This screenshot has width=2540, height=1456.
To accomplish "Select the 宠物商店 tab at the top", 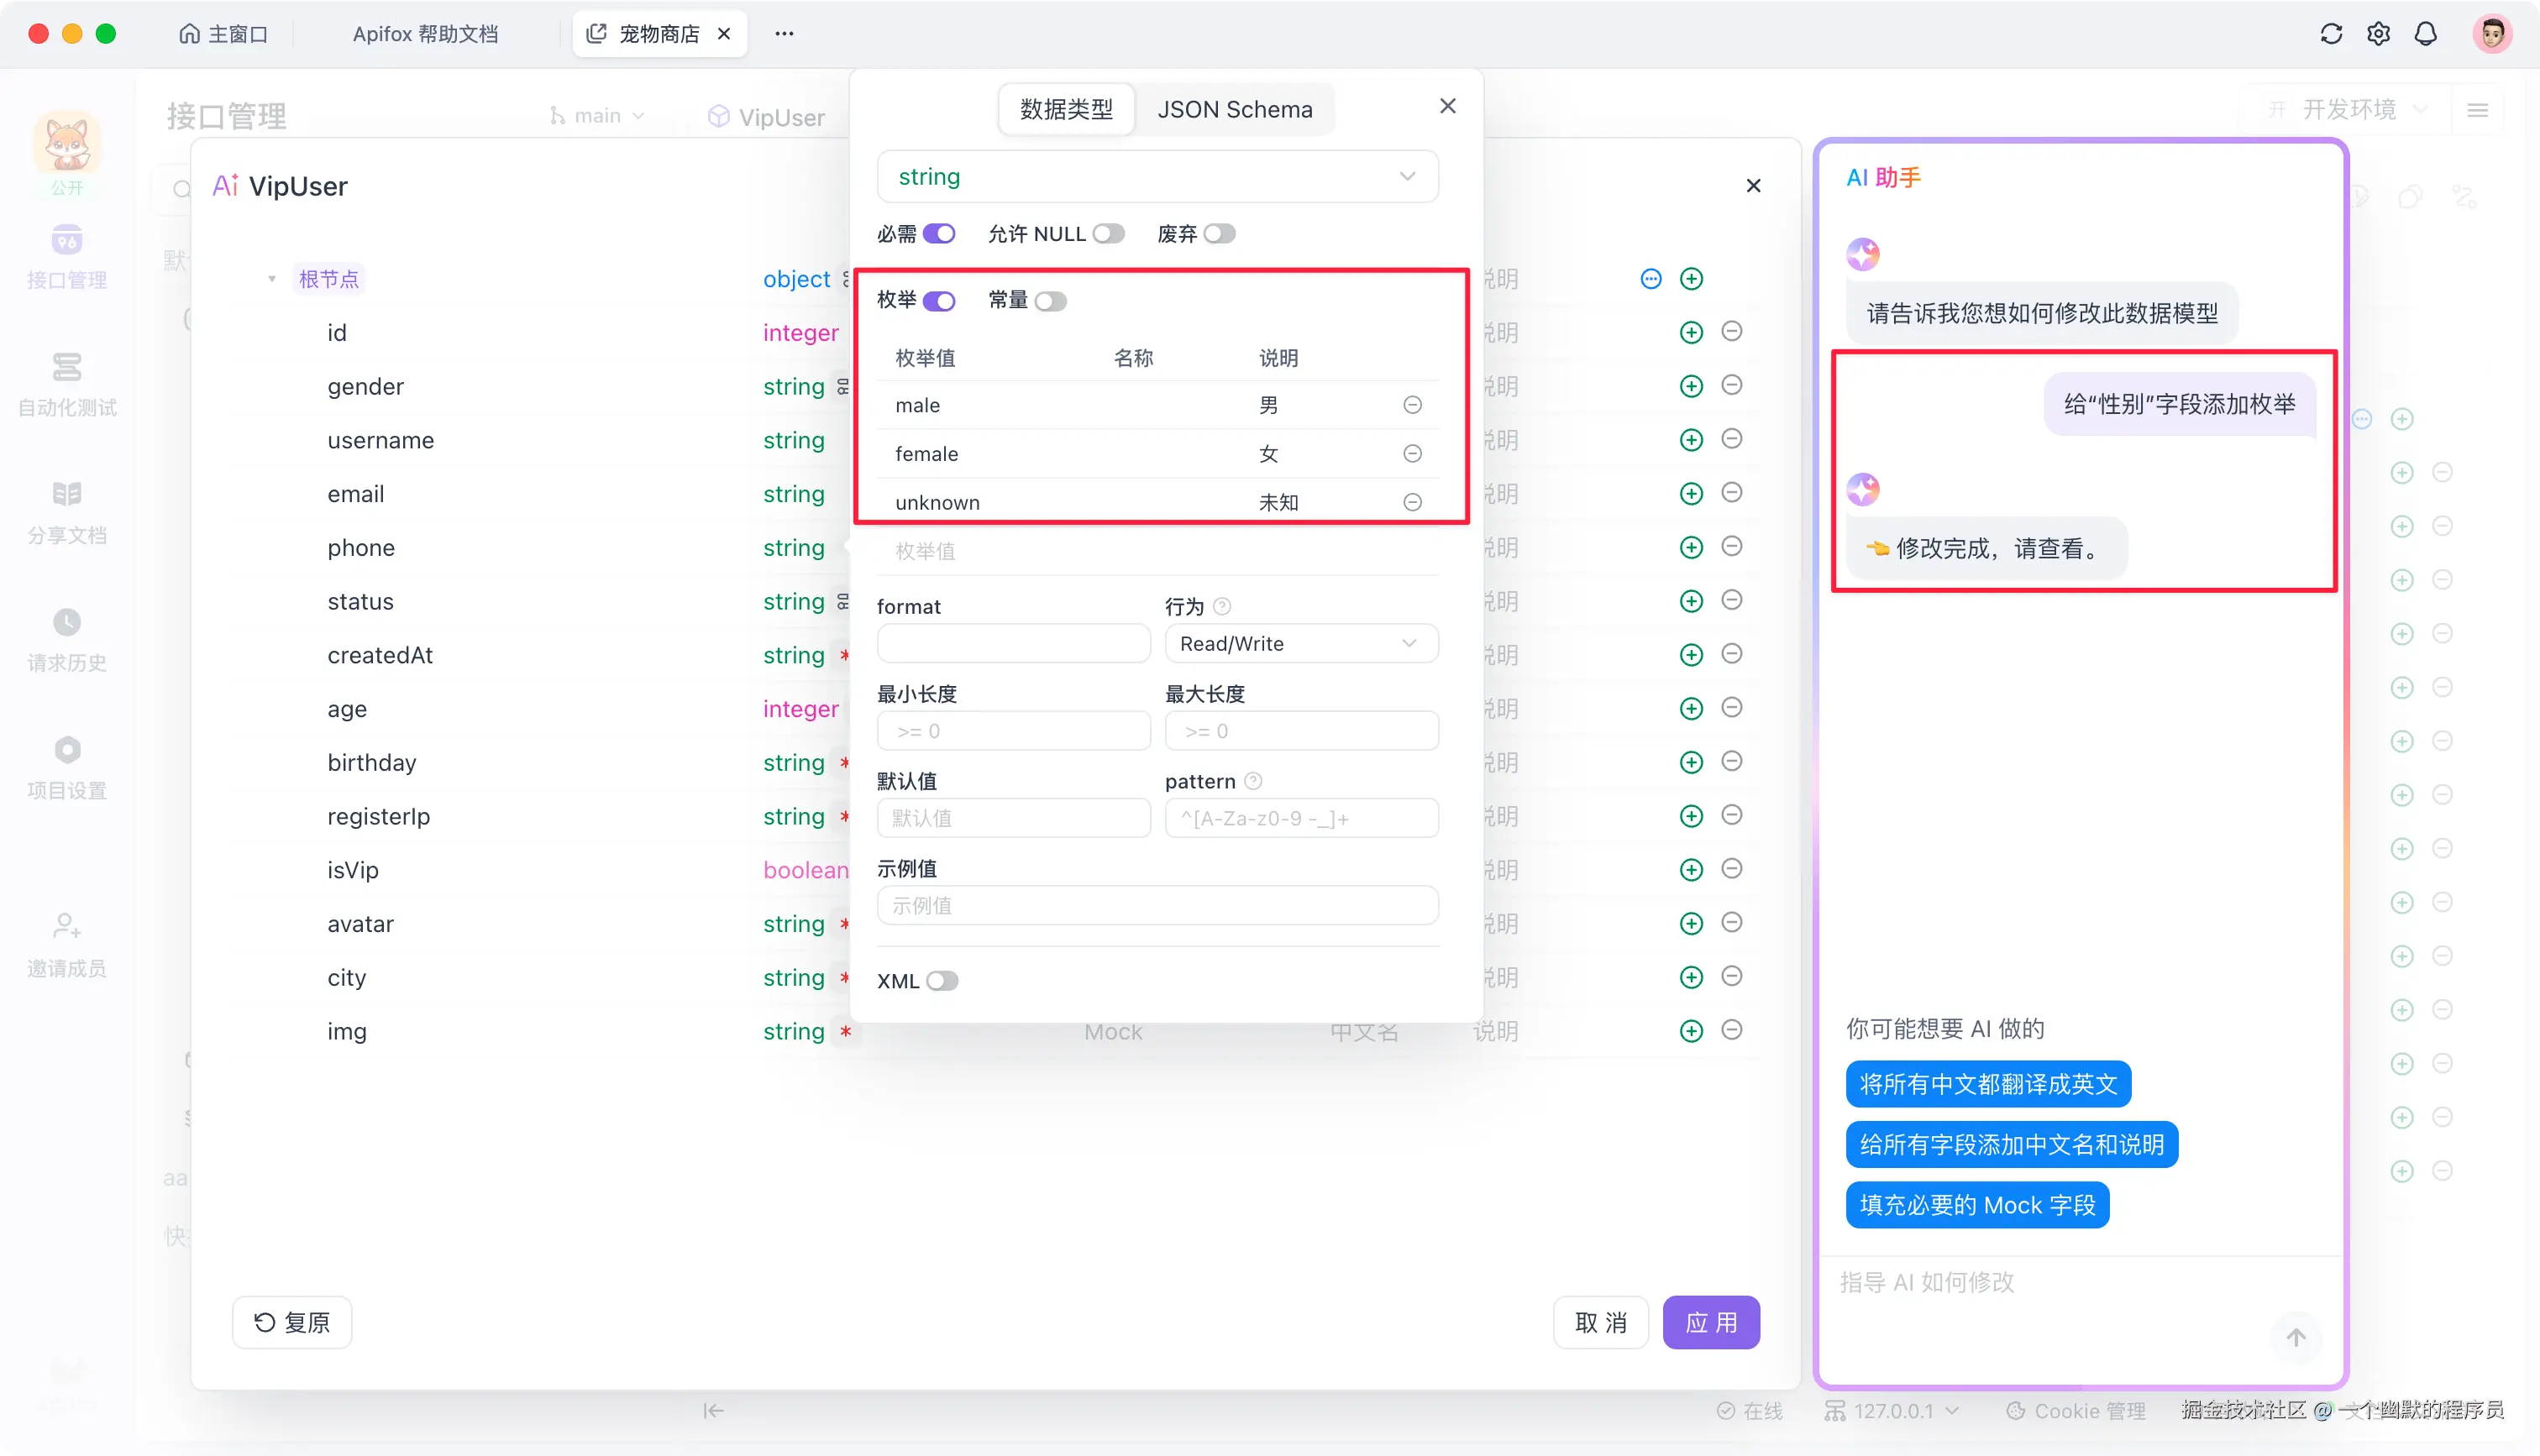I will (659, 33).
